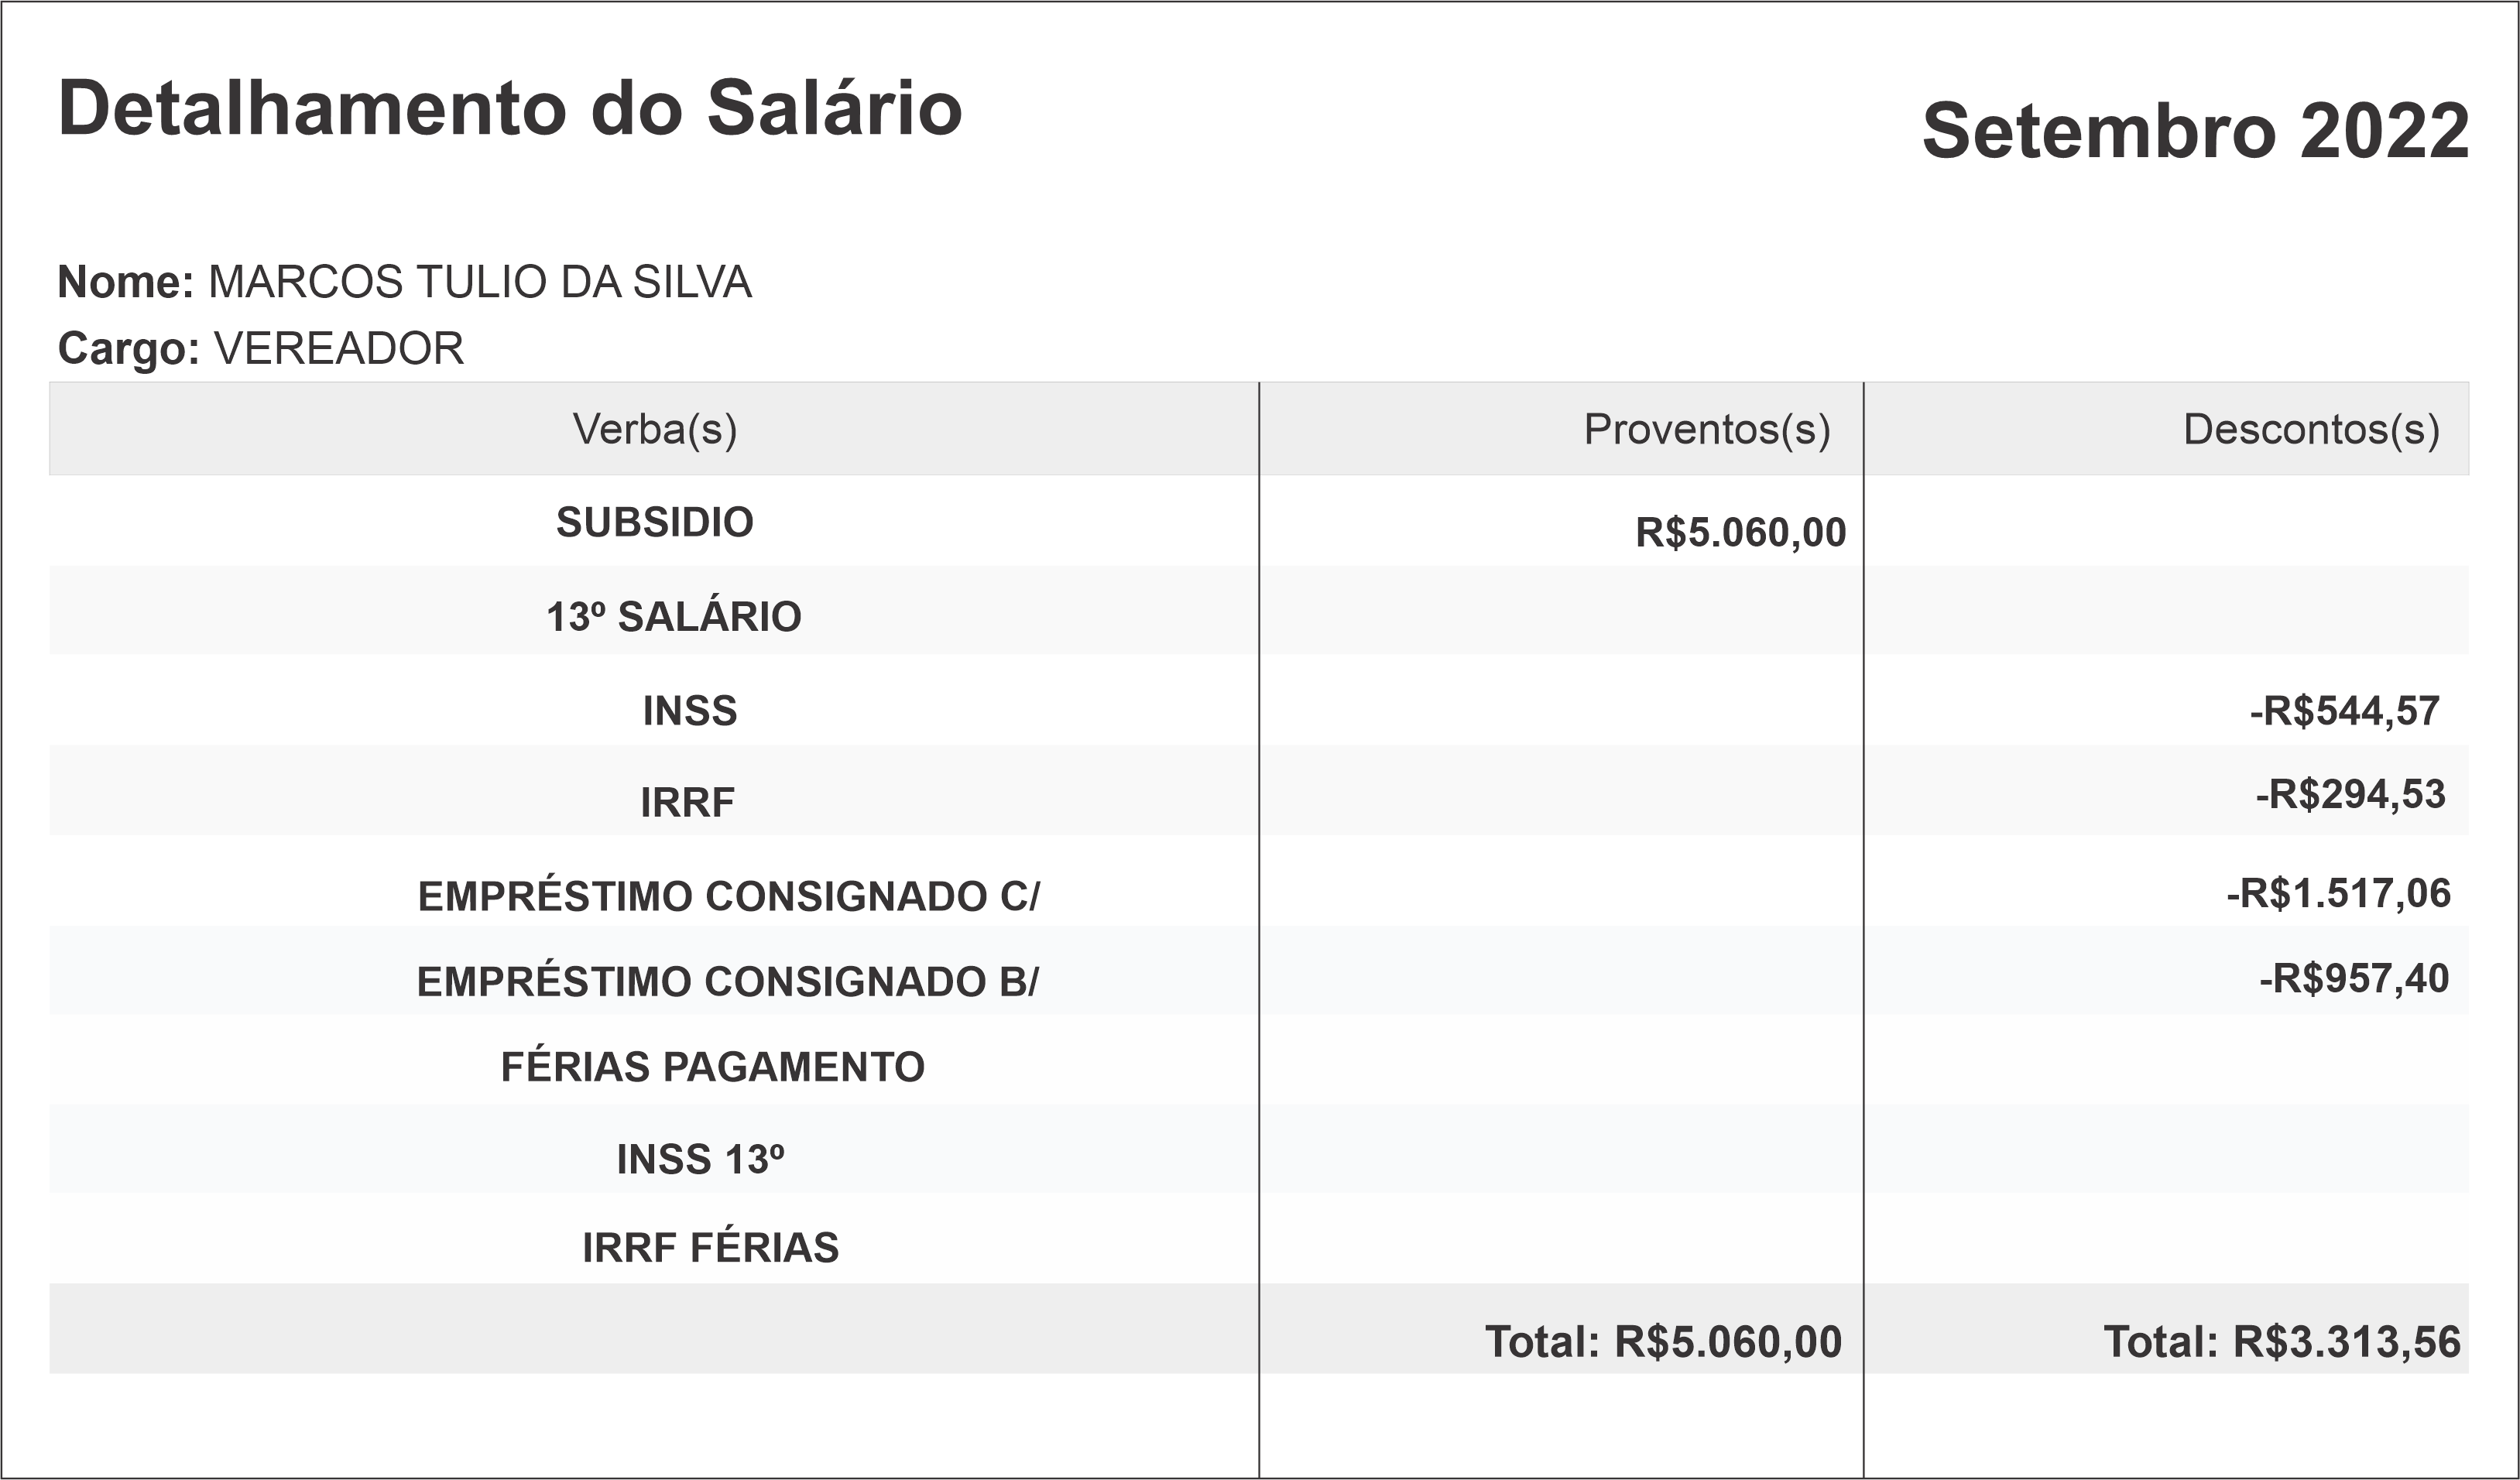
Task: Click the descontos Total R$3.313,56
Action: (2282, 1342)
